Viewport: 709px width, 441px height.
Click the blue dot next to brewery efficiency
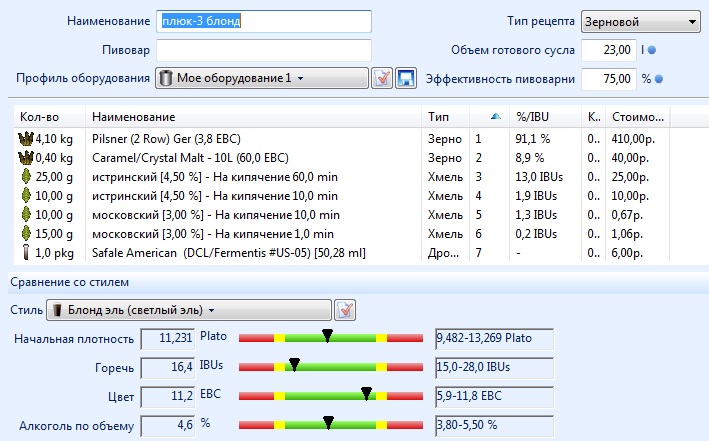(x=659, y=78)
